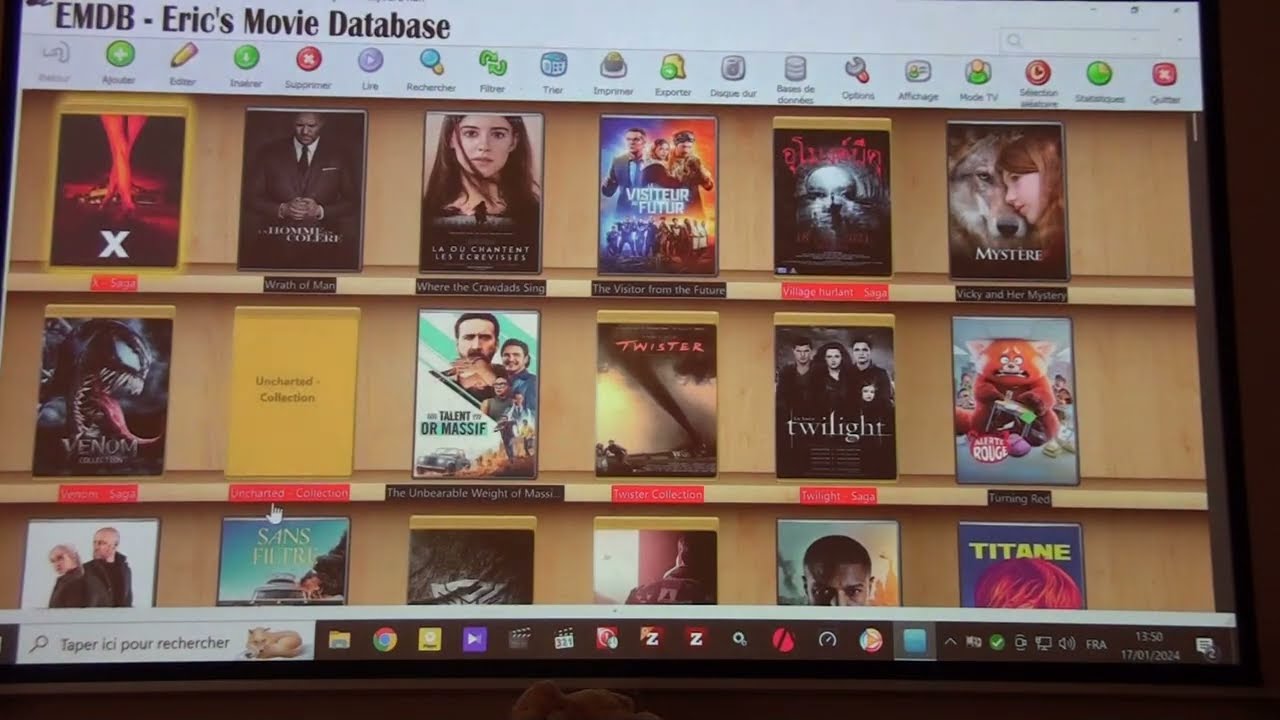Image resolution: width=1280 pixels, height=720 pixels.
Task: Click the "Turning Red" title label
Action: coord(1019,498)
